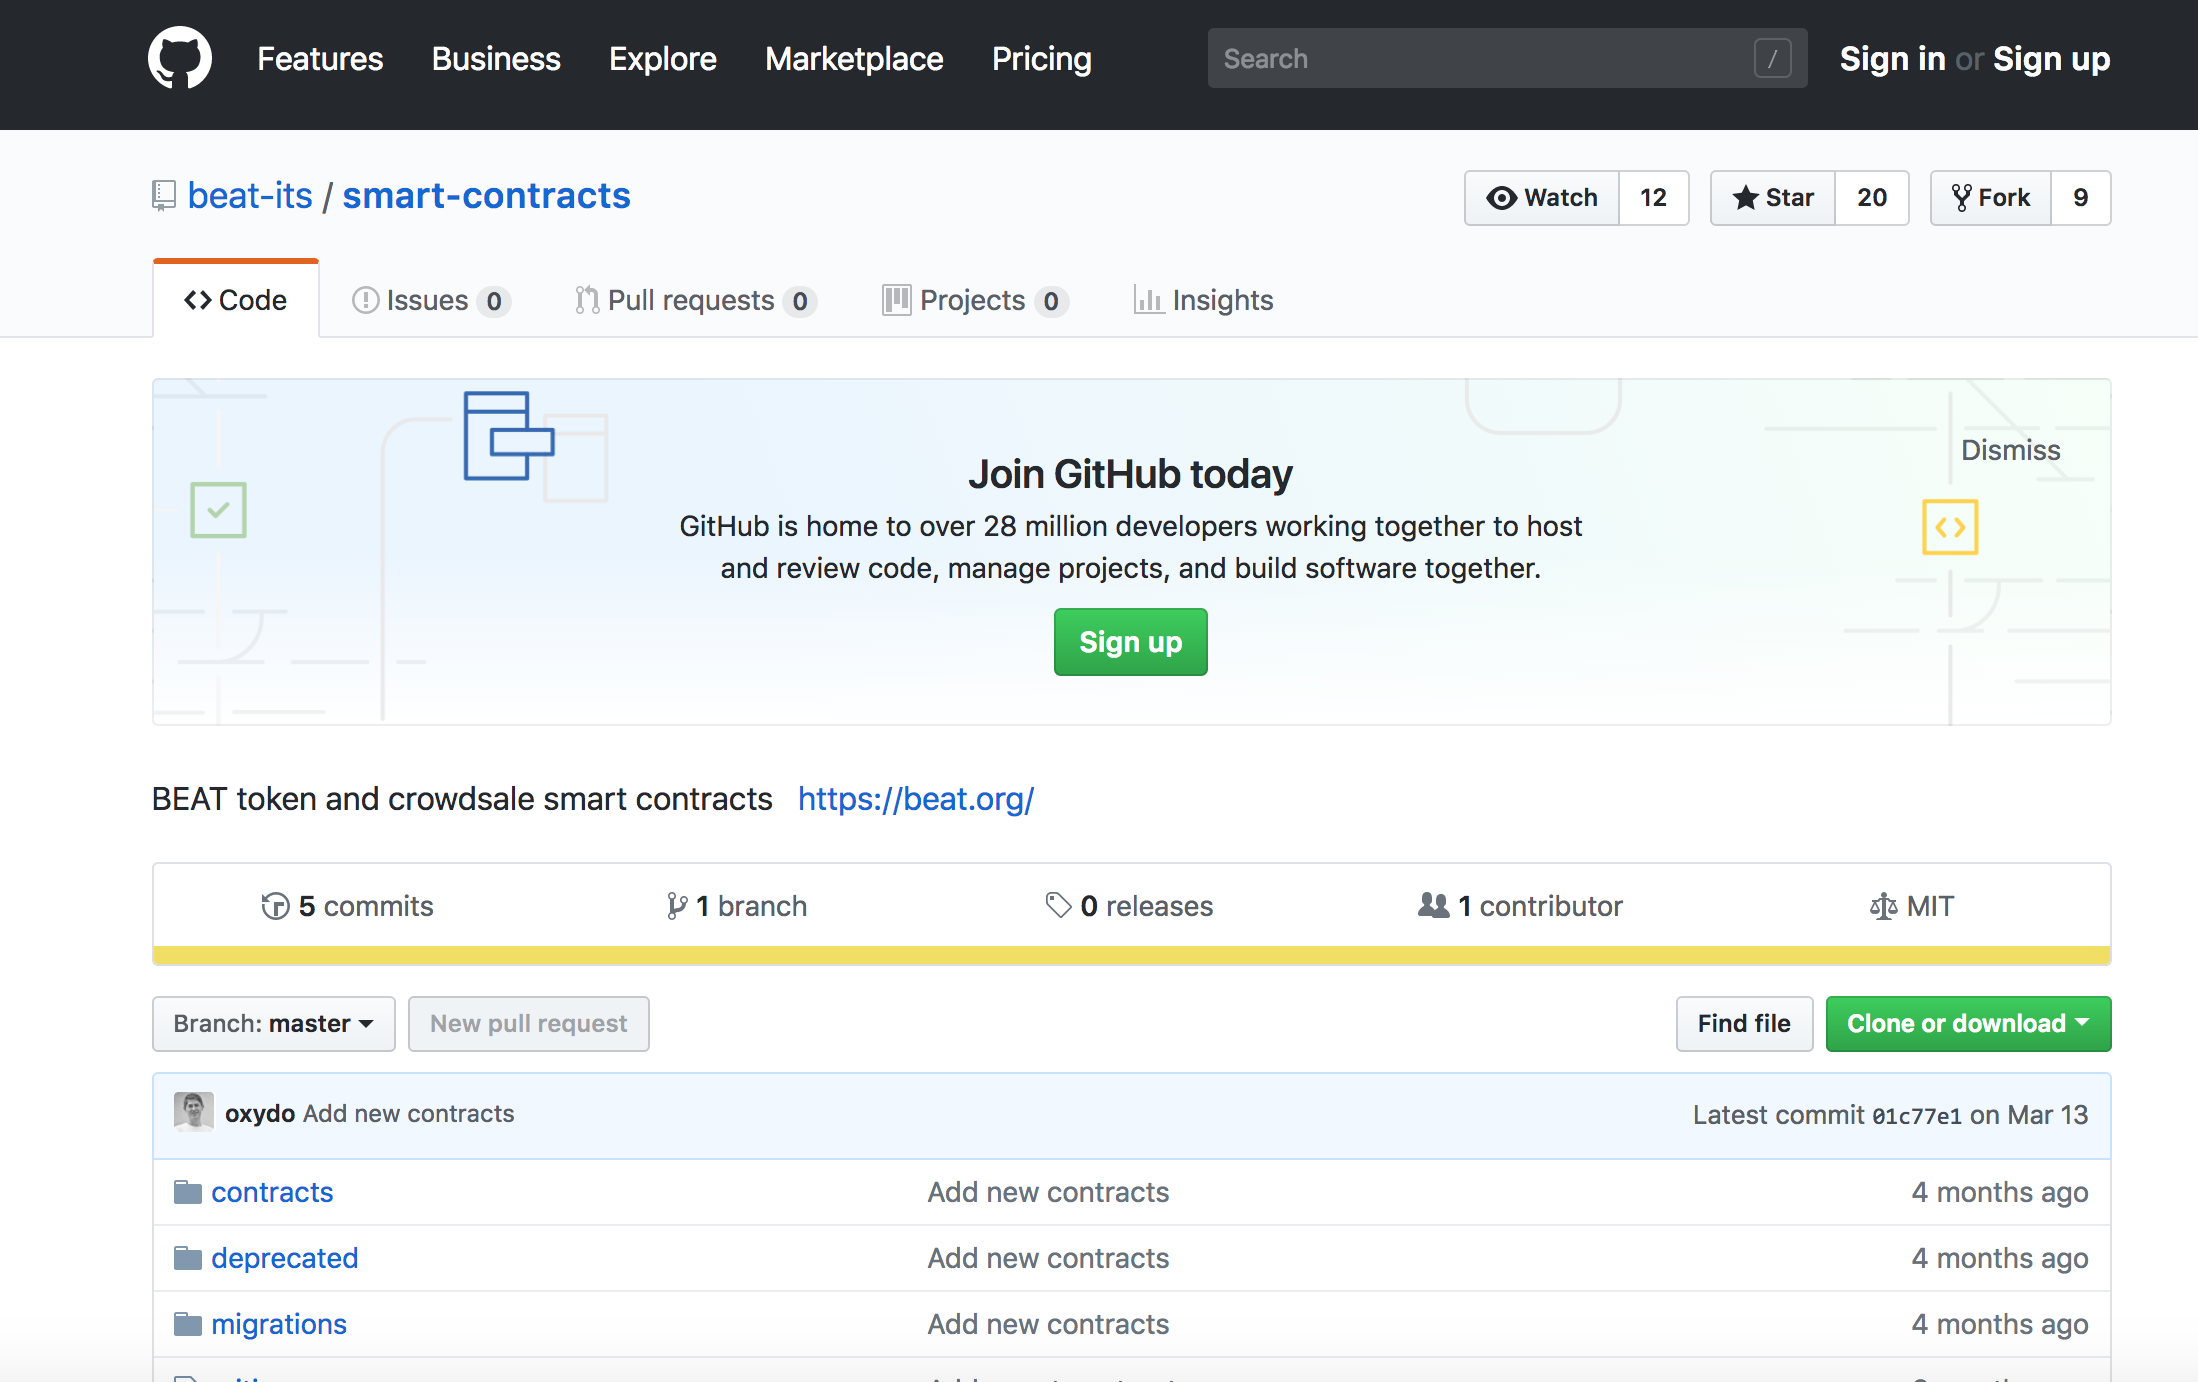Open the MIT license scale icon
The height and width of the screenshot is (1382, 2198).
[1883, 906]
